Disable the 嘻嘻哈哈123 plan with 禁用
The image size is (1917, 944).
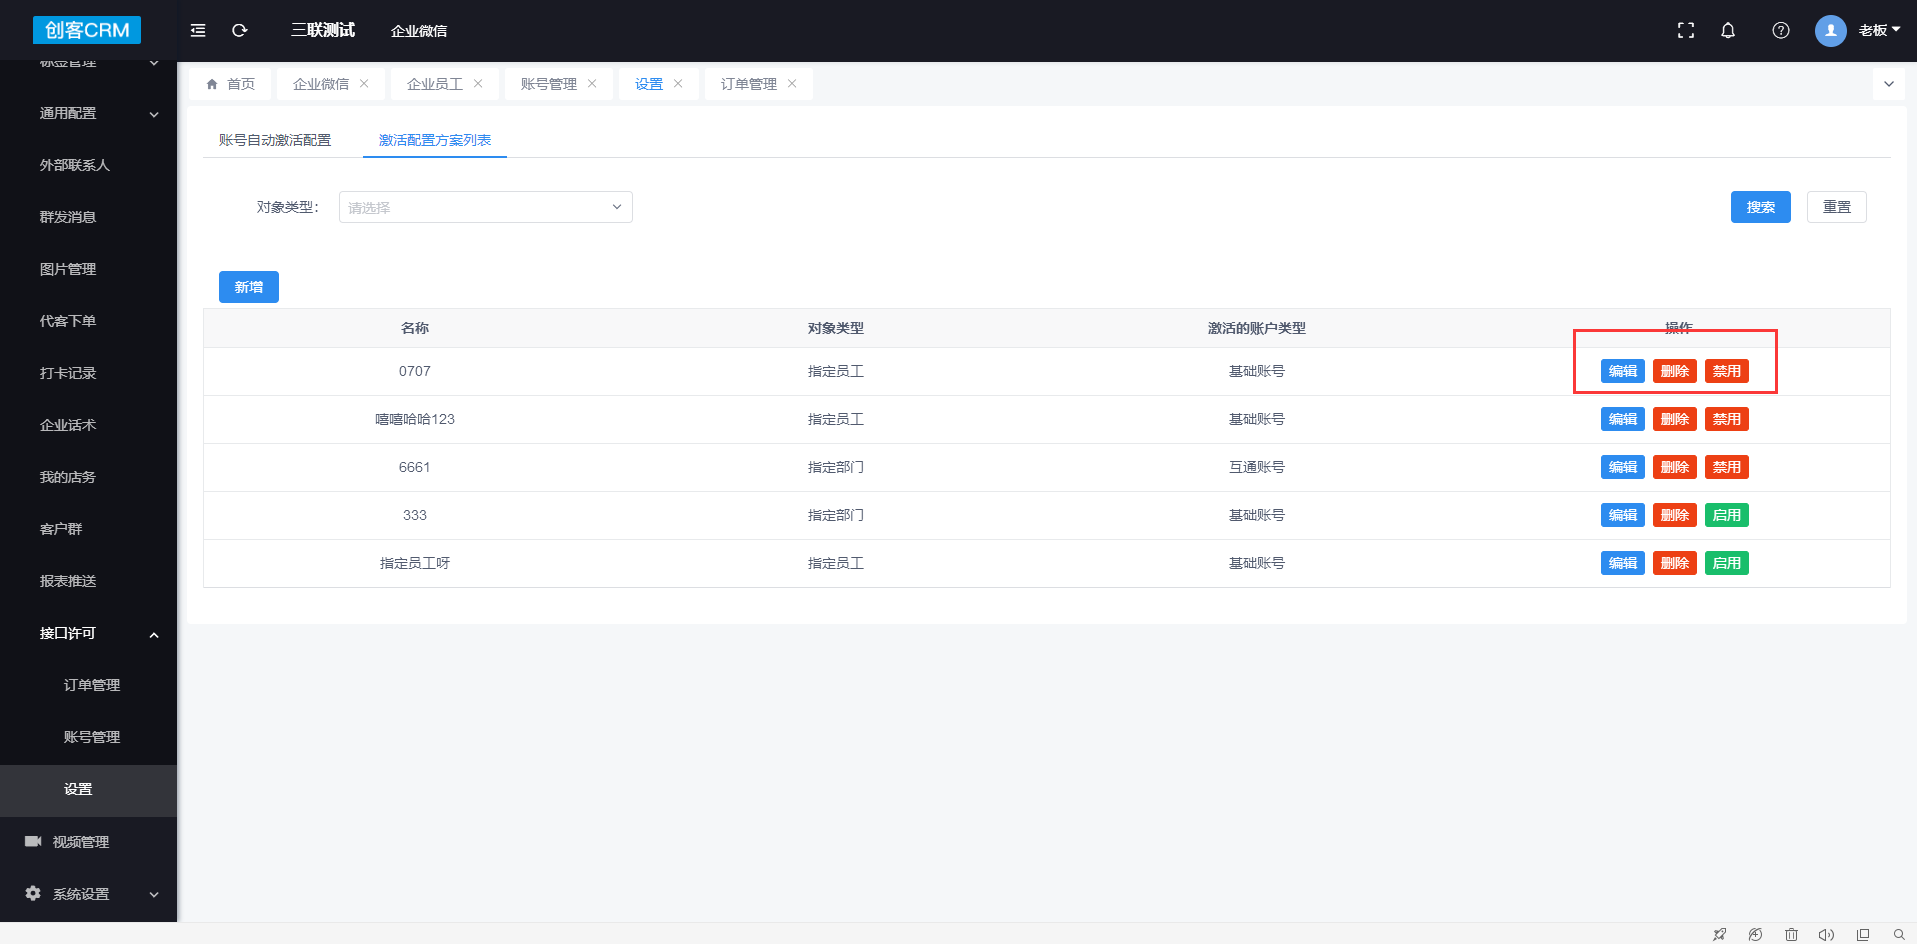[1727, 419]
